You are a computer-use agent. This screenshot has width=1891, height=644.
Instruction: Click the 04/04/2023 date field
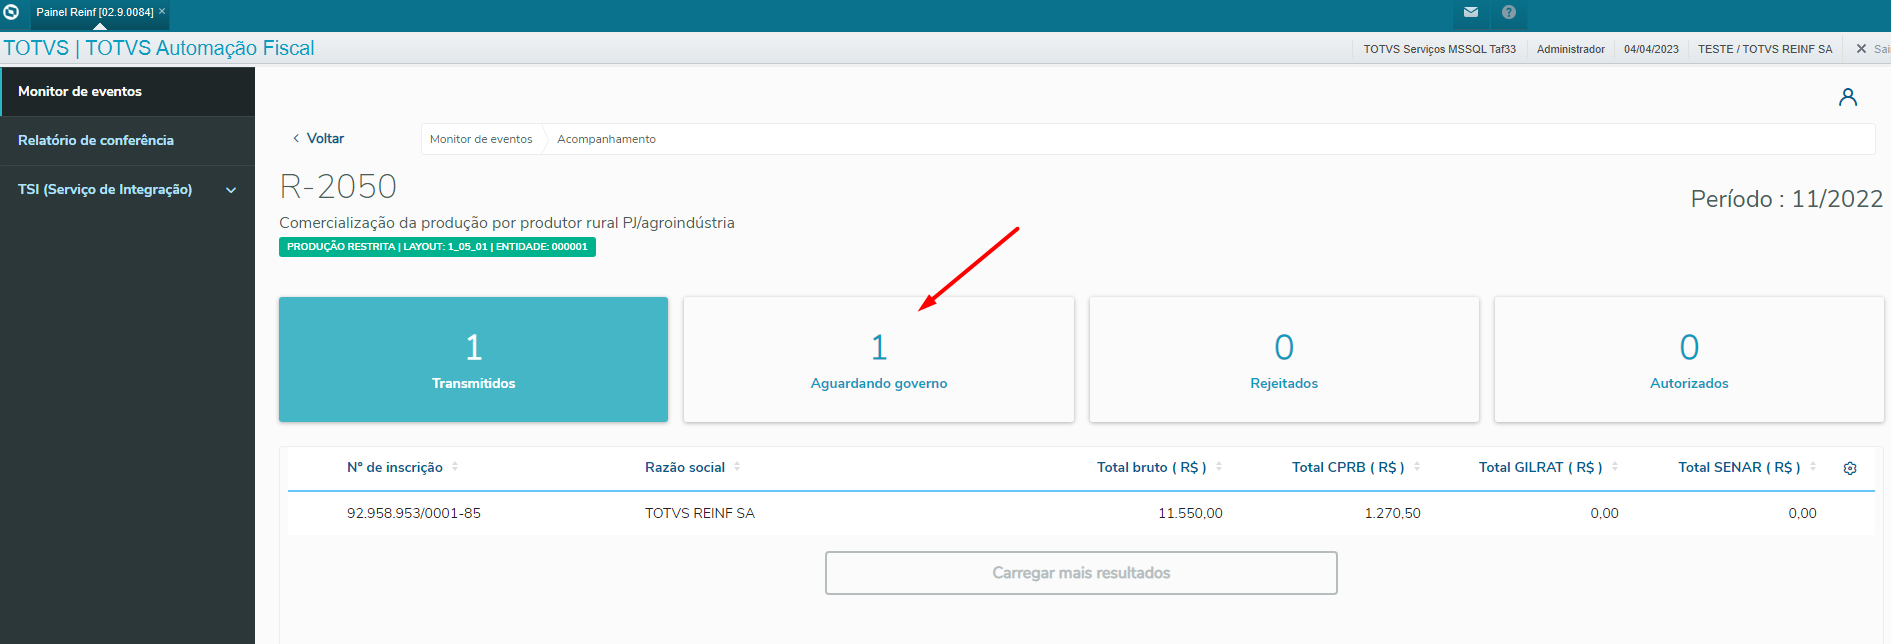coord(1651,49)
